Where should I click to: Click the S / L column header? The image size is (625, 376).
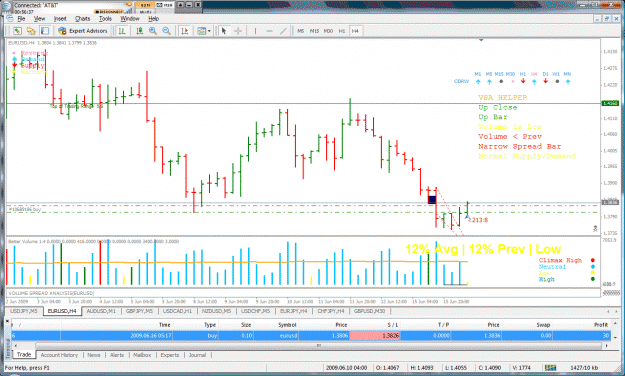(x=393, y=325)
